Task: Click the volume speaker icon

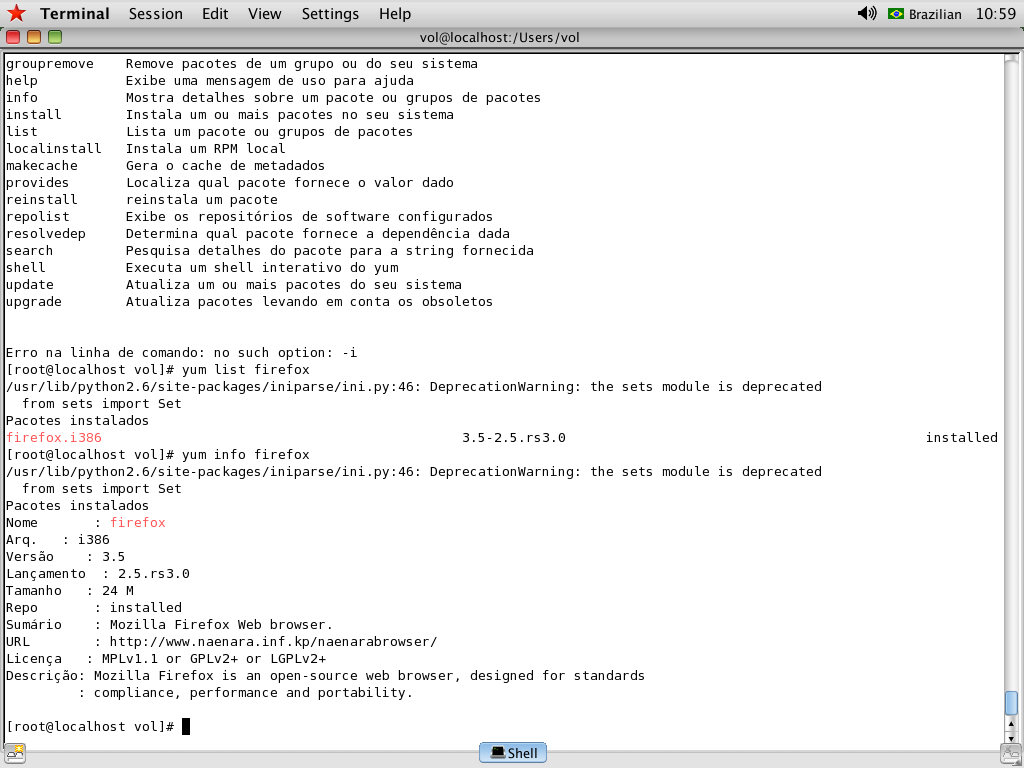Action: (x=867, y=13)
